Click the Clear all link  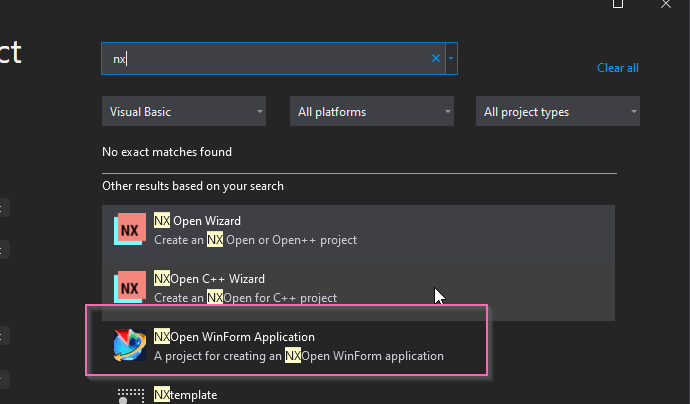[x=617, y=68]
